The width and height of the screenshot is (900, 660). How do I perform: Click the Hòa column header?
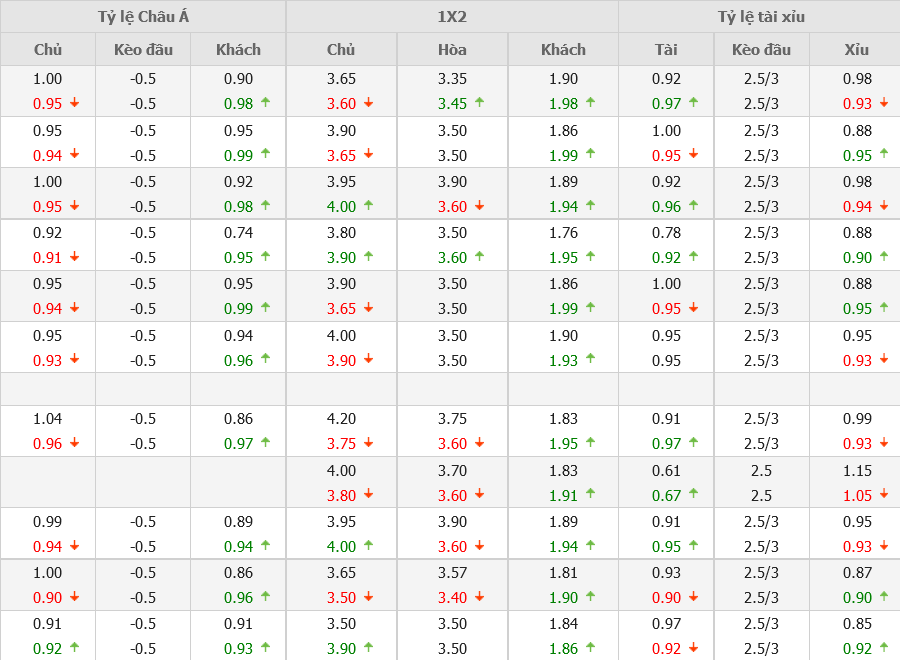(x=452, y=50)
